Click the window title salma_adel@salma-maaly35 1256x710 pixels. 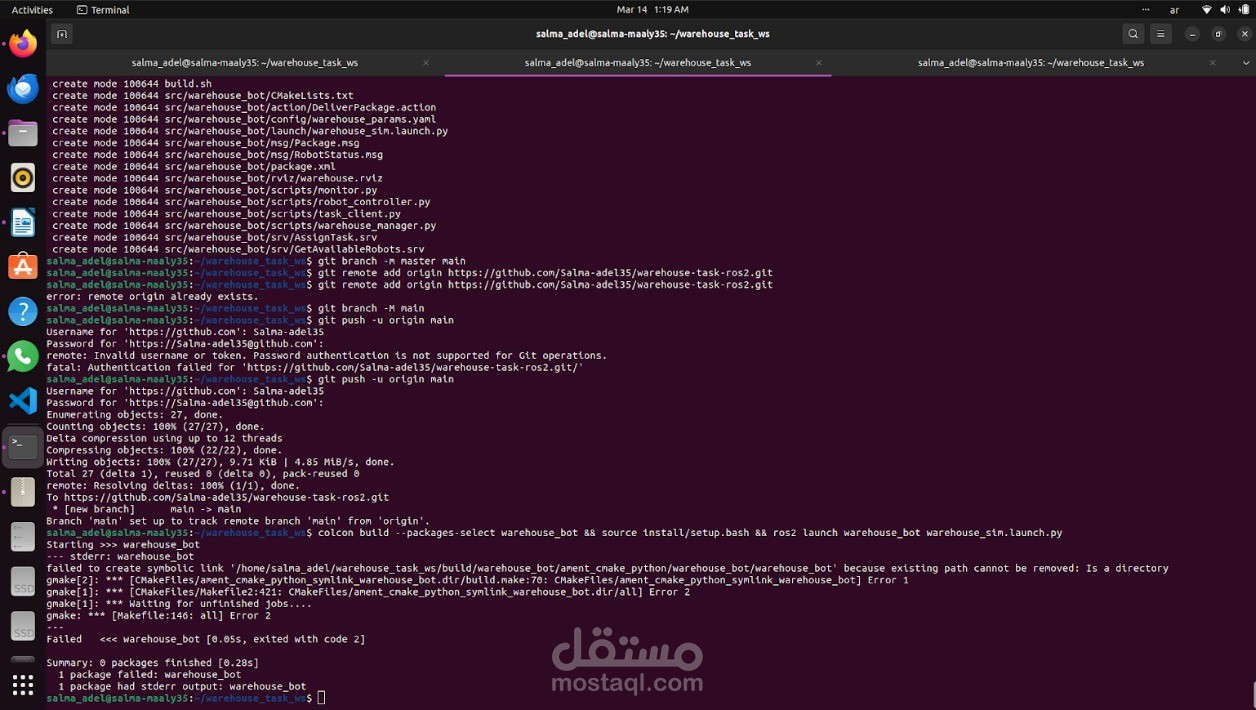tap(652, 34)
